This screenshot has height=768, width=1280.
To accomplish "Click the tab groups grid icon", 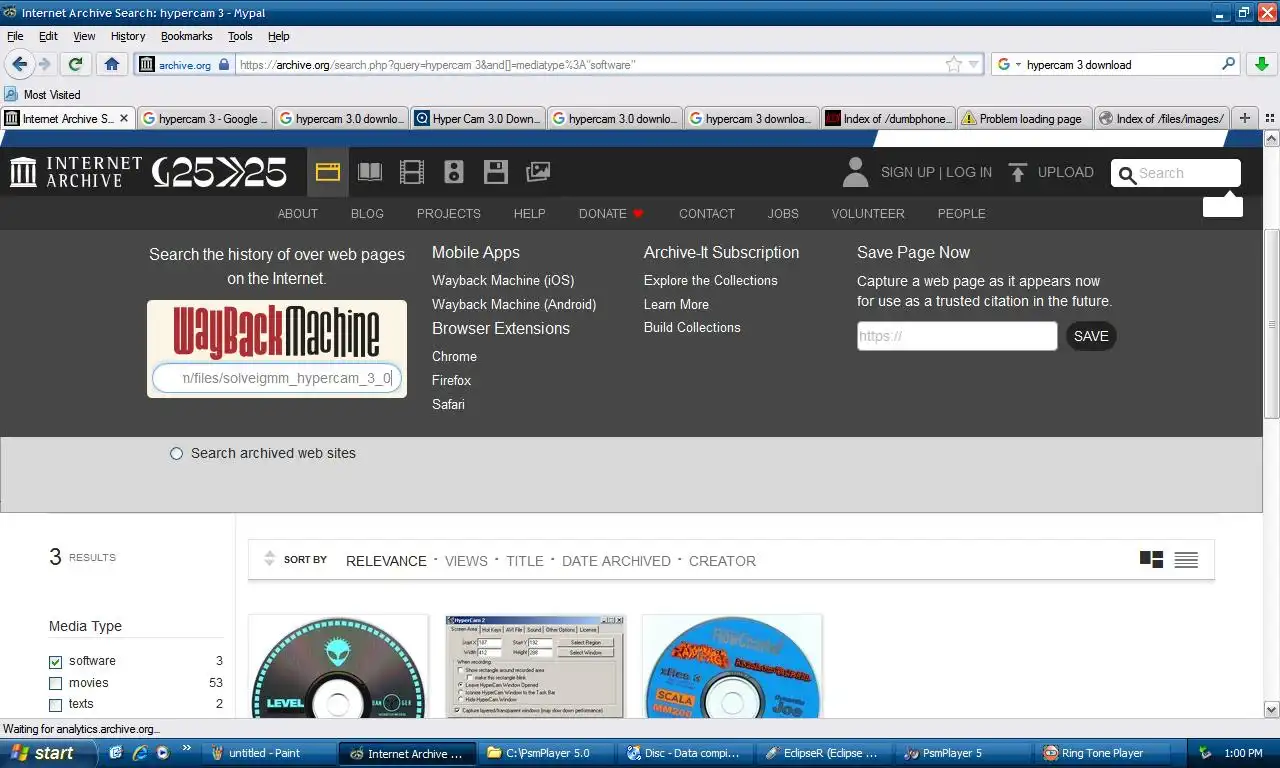I will (x=1270, y=118).
